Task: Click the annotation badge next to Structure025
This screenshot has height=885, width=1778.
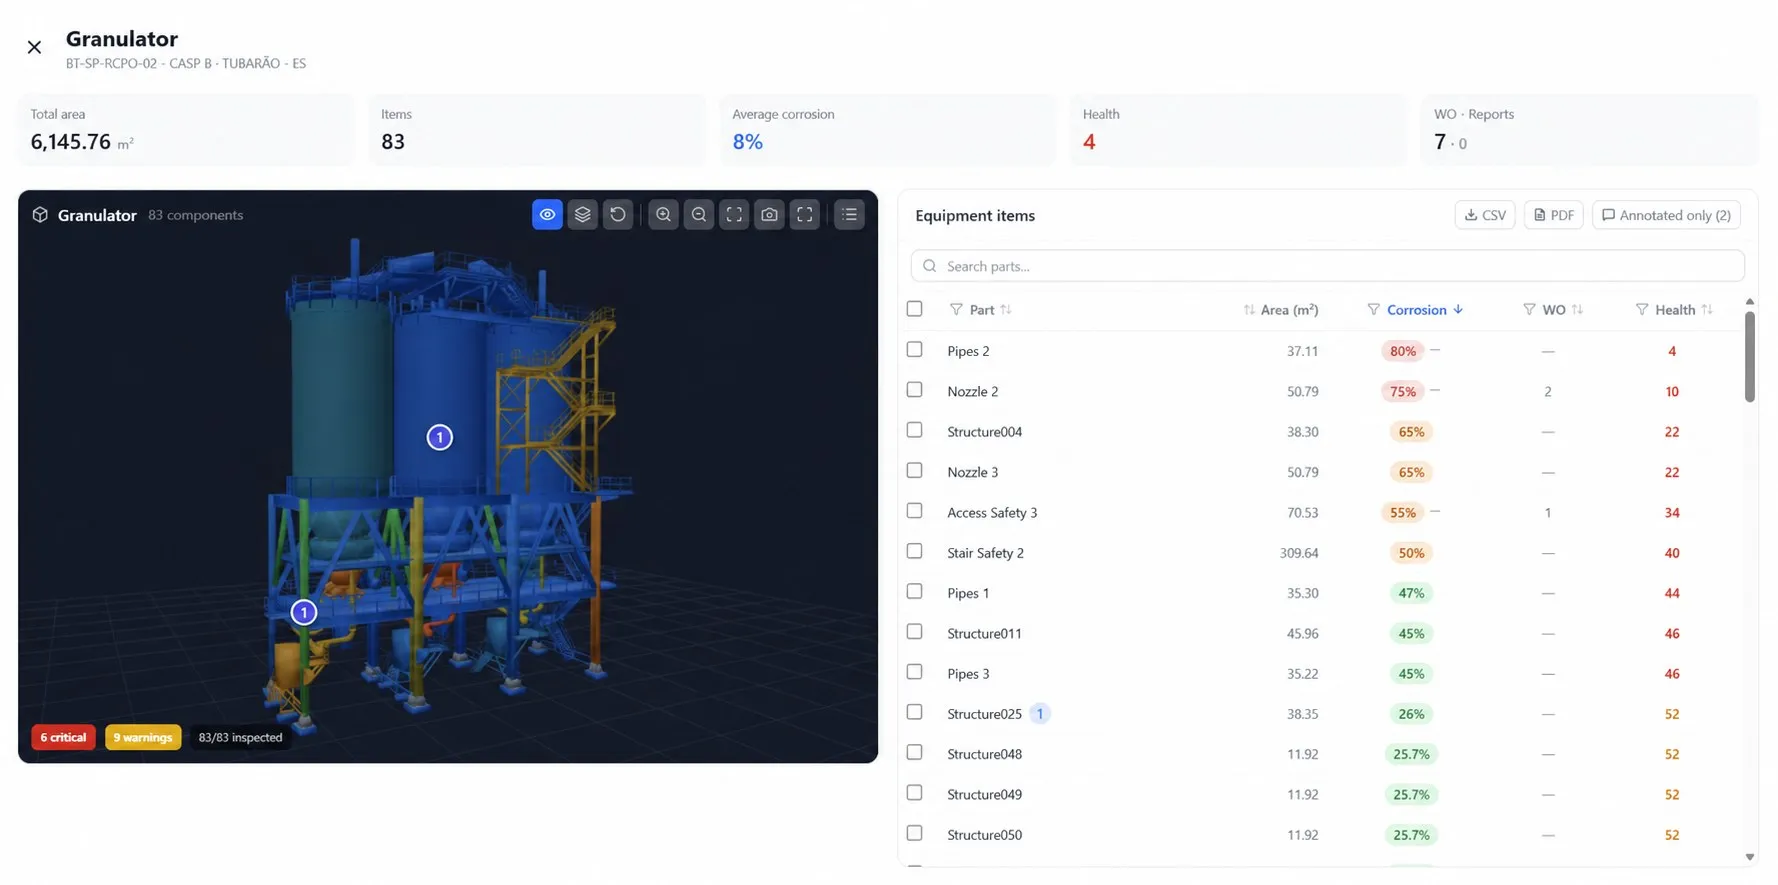Action: 1040,714
